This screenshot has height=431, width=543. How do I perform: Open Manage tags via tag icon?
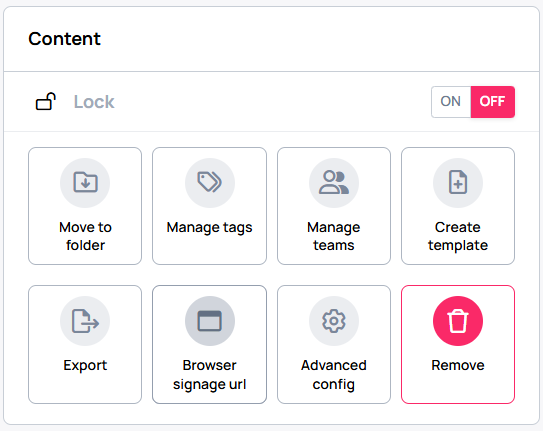tap(210, 182)
